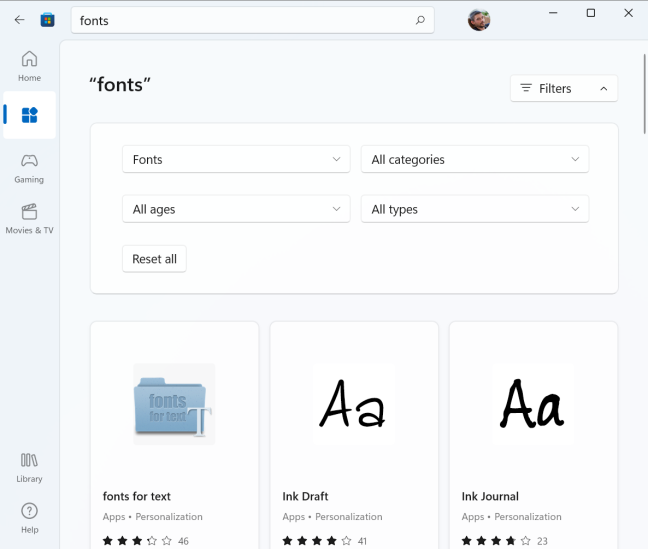
Task: Click the vertical scrollbar thumb
Action: coord(644,94)
